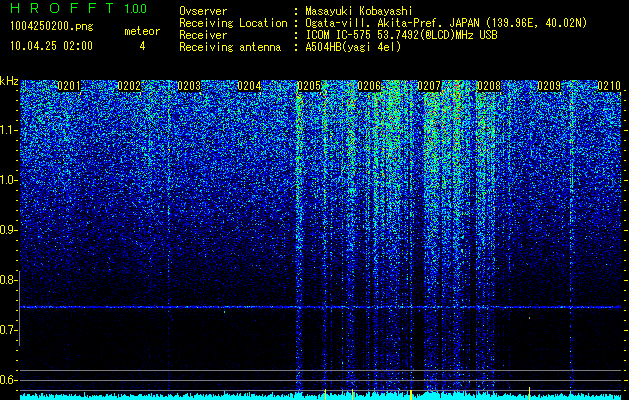Screen dimensions: 629x400
Task: Select observer name Masayuki Kobayashi
Action: (x=359, y=11)
